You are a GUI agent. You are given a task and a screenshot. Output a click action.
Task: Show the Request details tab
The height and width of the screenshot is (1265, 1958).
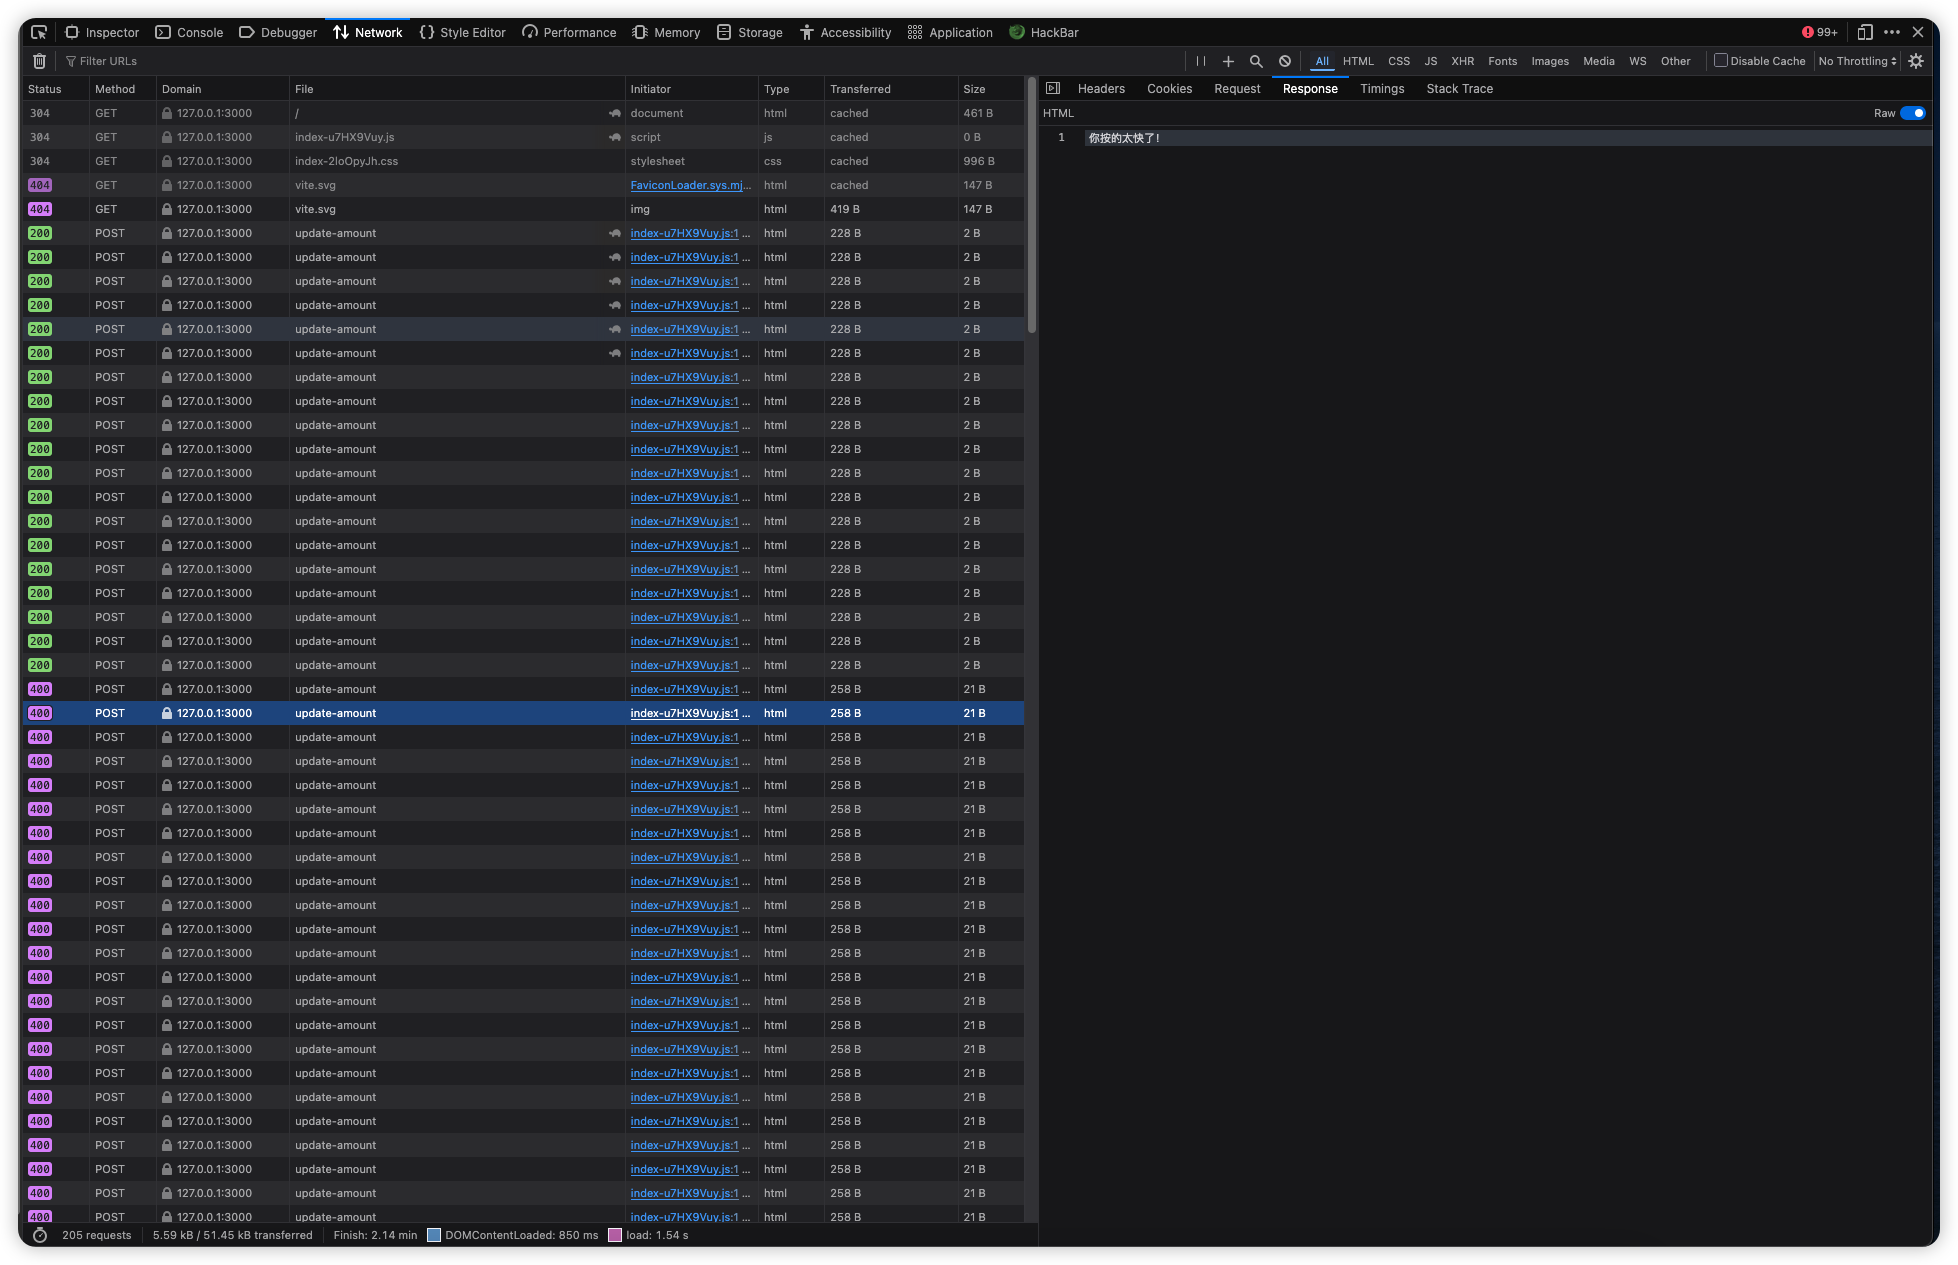[x=1237, y=88]
